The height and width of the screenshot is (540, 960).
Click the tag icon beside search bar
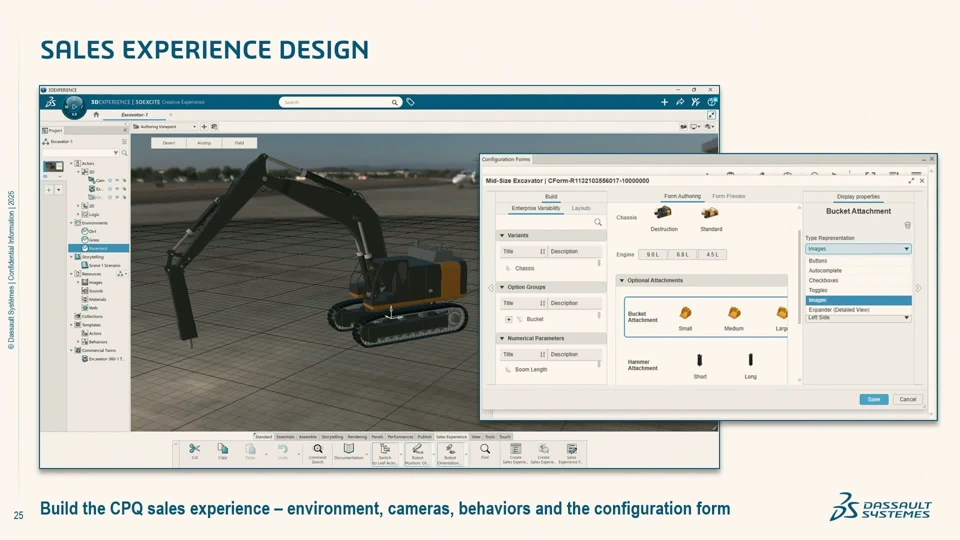[410, 102]
